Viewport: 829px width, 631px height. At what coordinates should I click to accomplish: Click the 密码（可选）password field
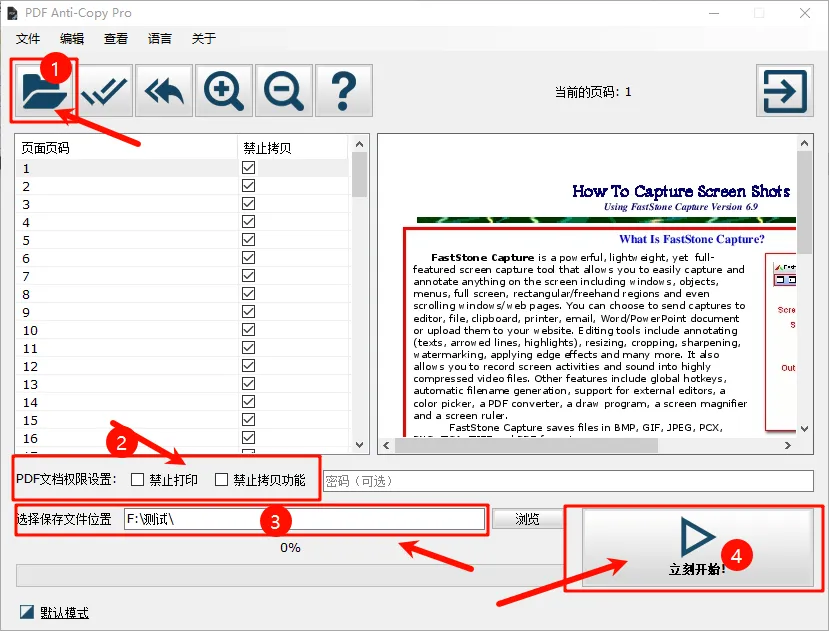tap(568, 481)
